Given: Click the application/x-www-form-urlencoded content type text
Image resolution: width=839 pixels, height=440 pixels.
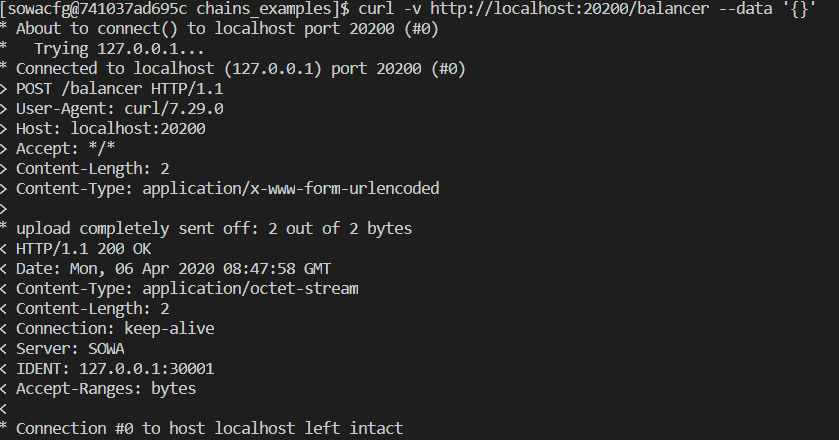Looking at the screenshot, I should pyautogui.click(x=291, y=188).
